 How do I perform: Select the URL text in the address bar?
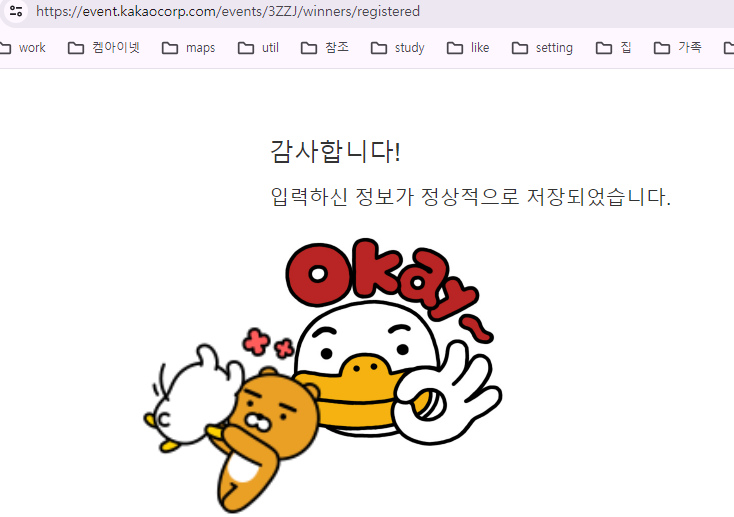tap(228, 11)
